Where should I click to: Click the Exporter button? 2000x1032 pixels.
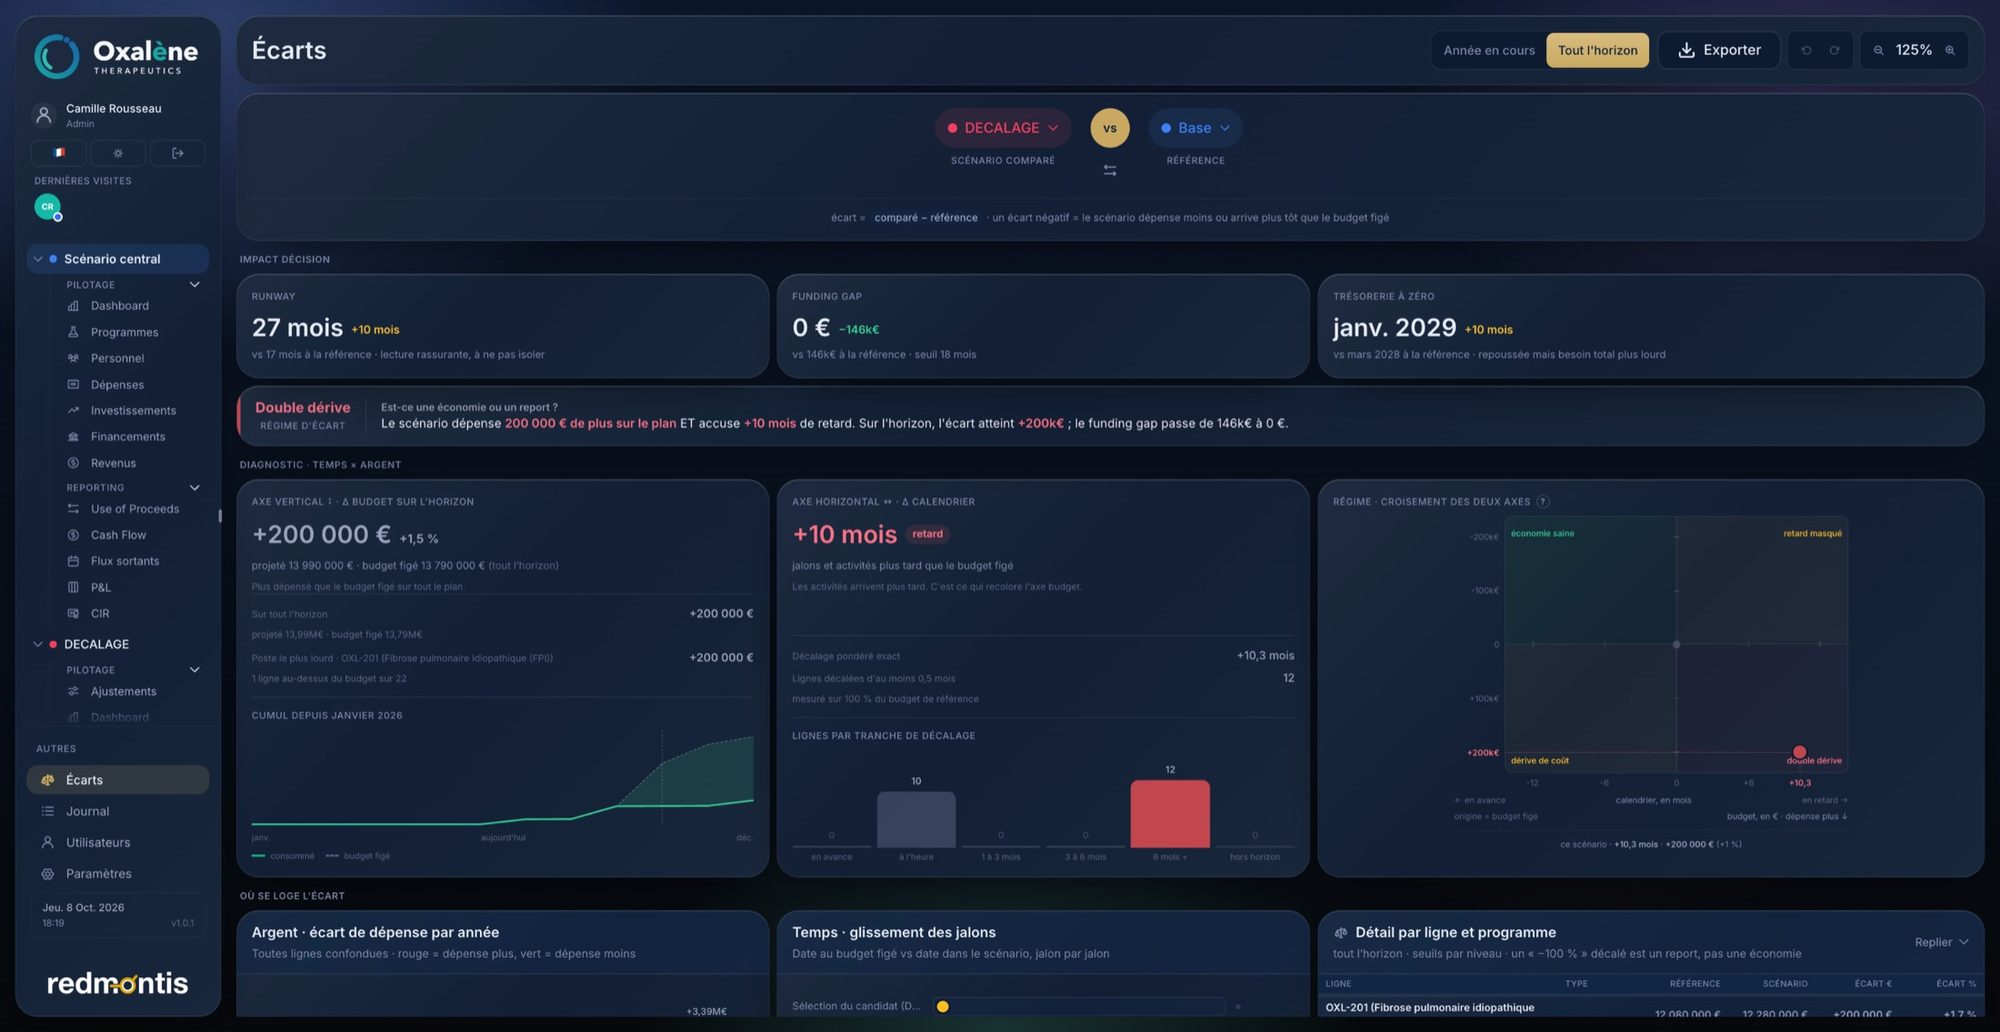click(x=1719, y=50)
